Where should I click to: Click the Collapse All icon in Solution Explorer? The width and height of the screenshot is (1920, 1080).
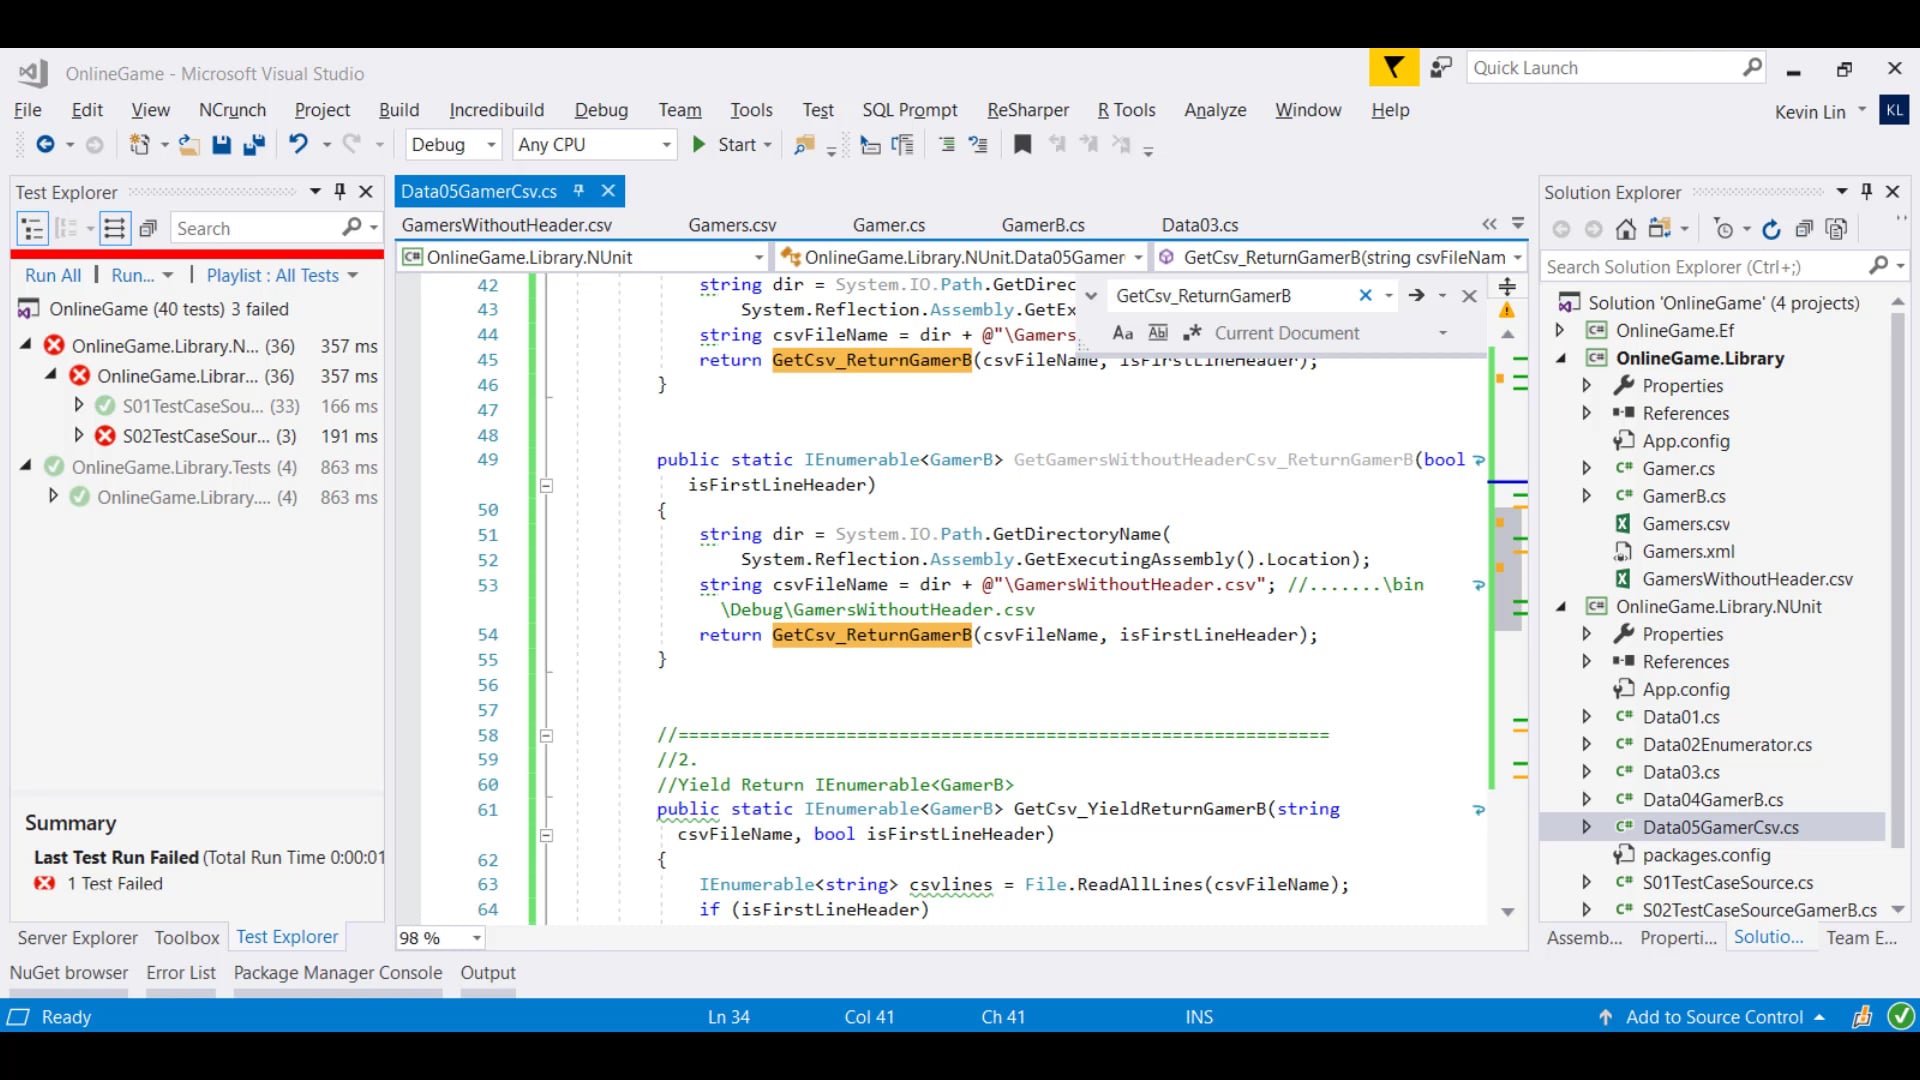(1804, 228)
